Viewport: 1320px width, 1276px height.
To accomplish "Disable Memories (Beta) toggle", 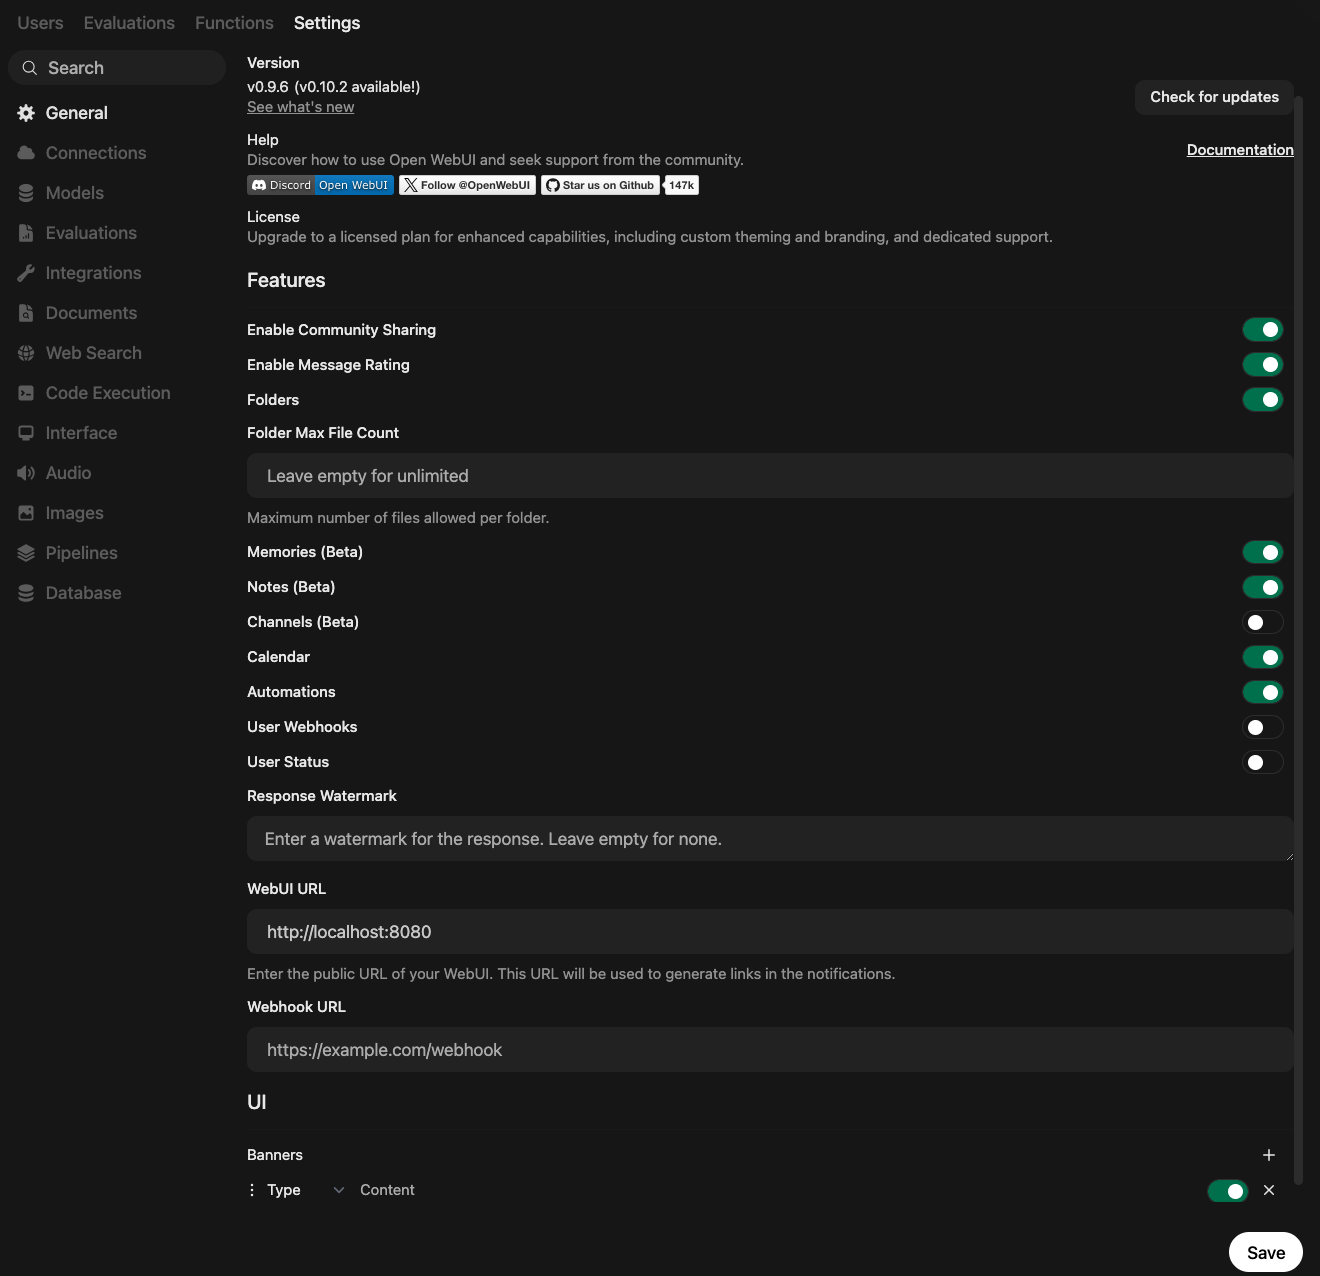I will pos(1263,552).
